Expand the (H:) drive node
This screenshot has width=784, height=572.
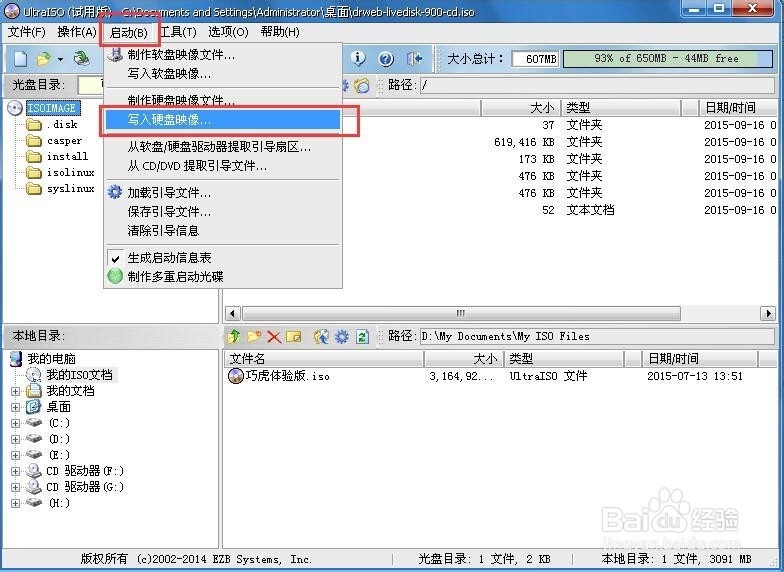[15, 503]
